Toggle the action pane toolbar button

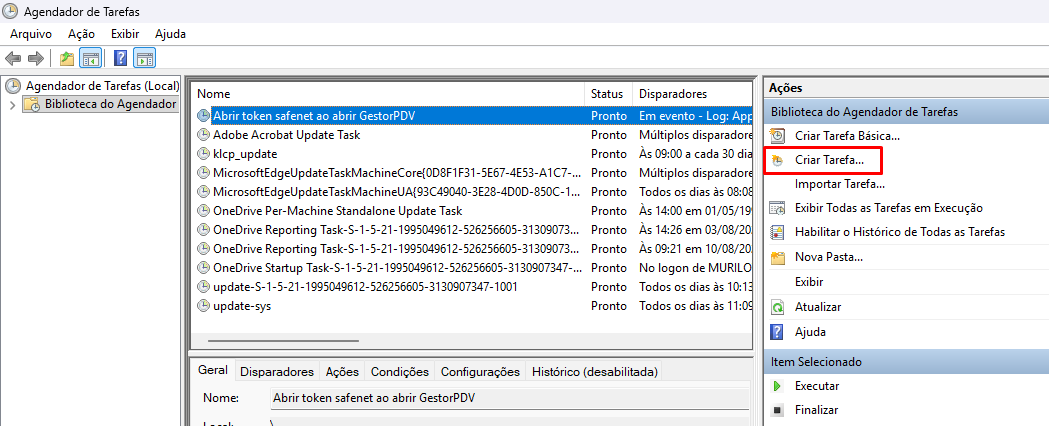coord(144,58)
